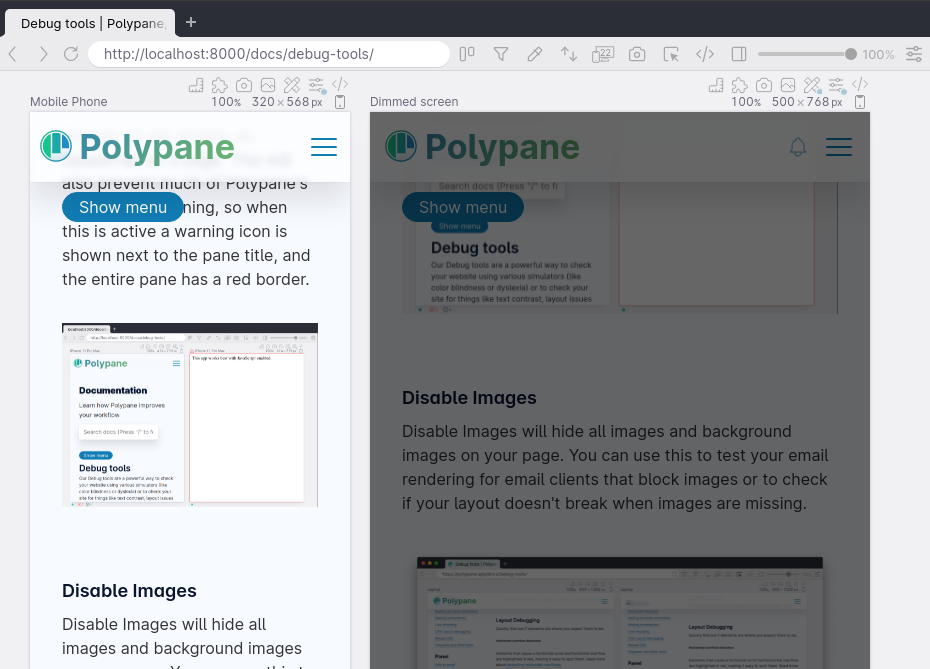This screenshot has width=930, height=669.
Task: Activate the inspect element pointer tool
Action: (x=671, y=54)
